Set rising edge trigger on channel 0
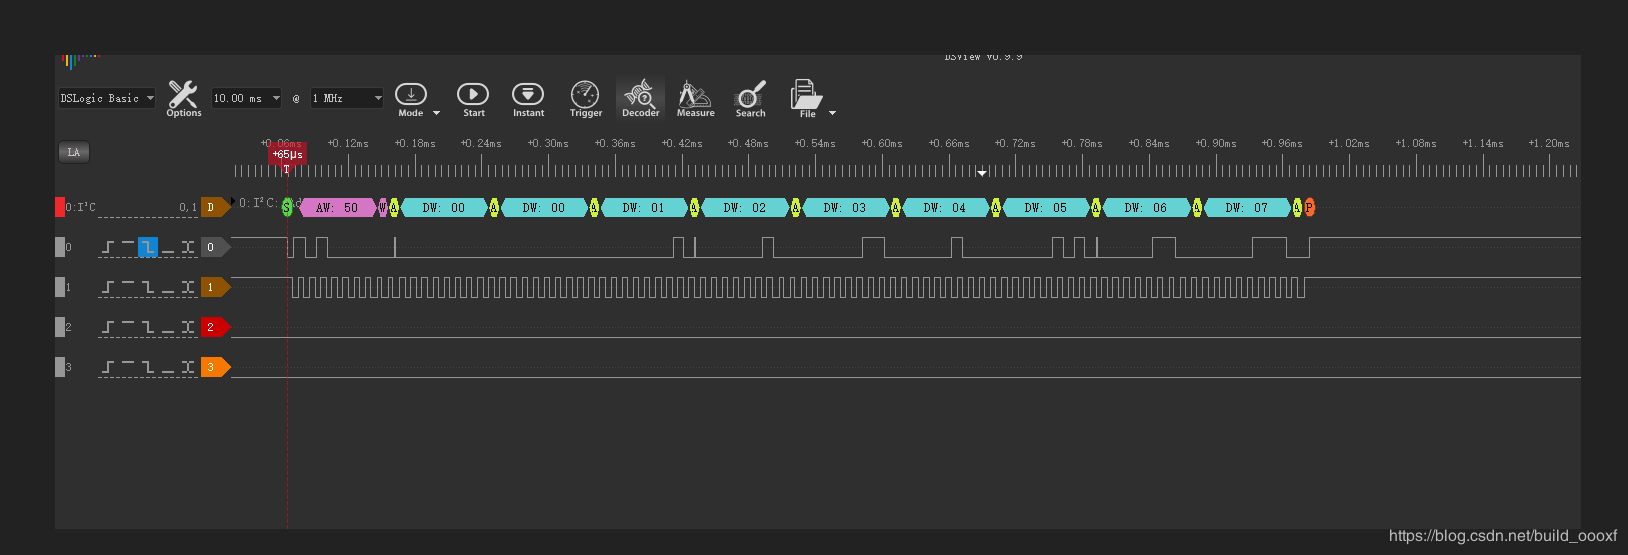The width and height of the screenshot is (1628, 555). click(108, 247)
